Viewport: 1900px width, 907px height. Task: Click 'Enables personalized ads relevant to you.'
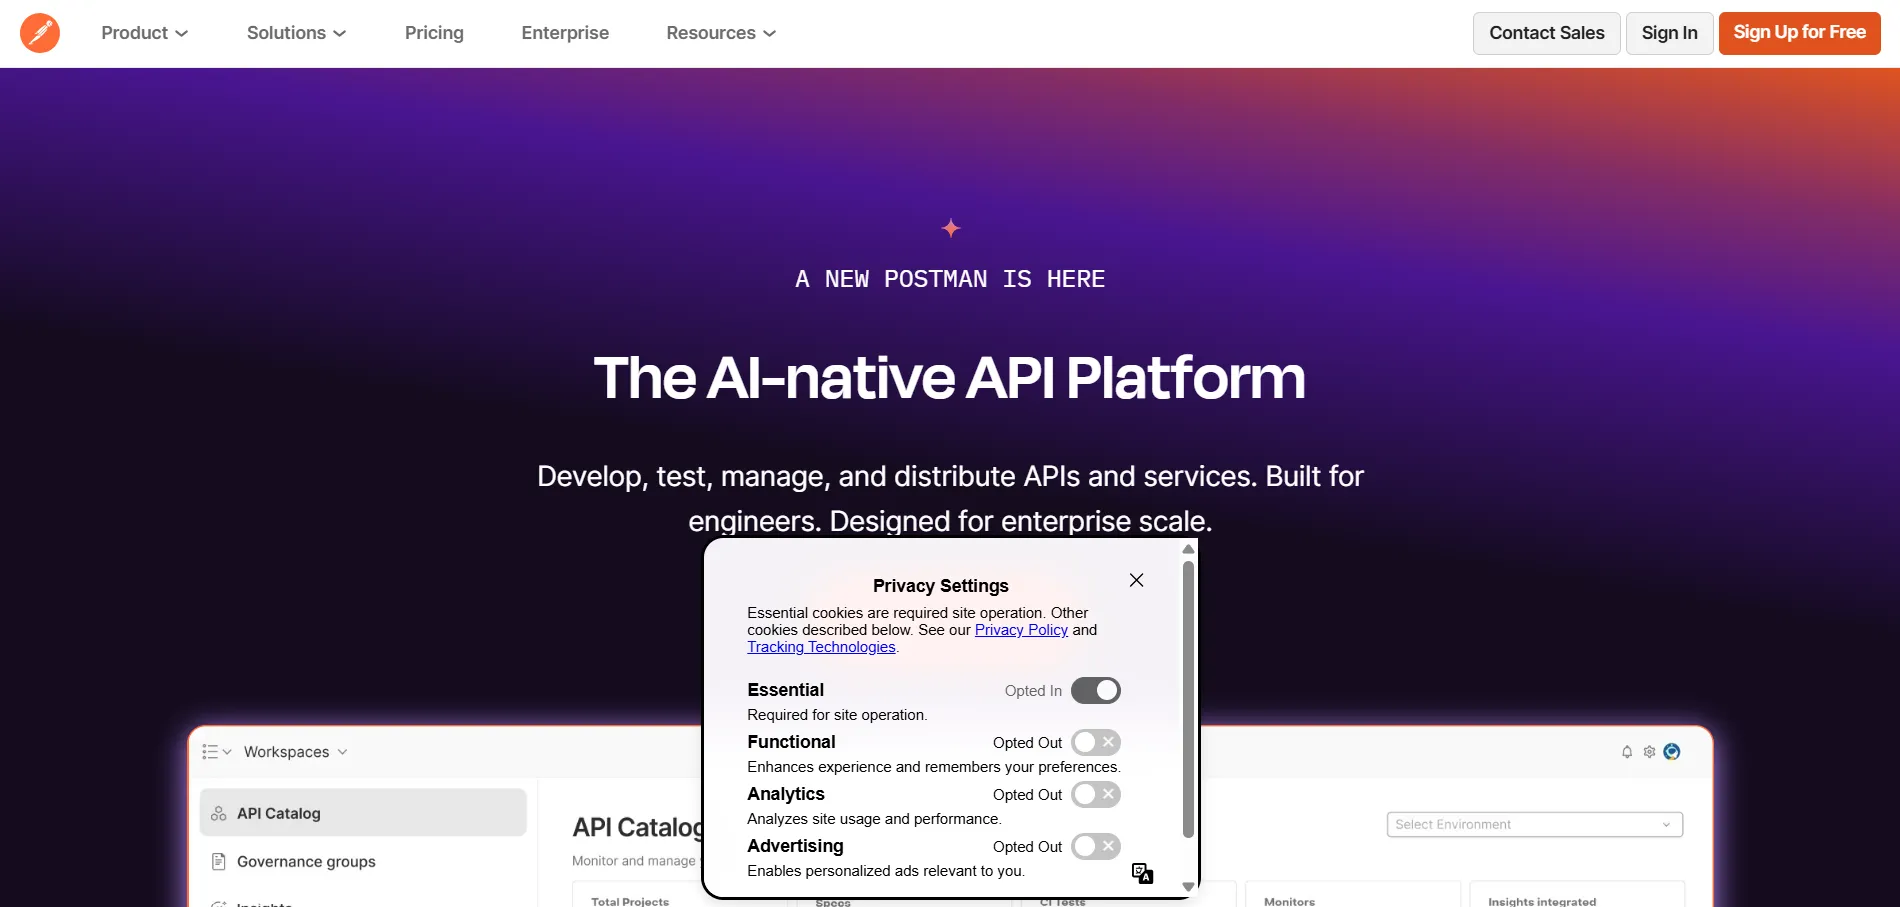coord(886,871)
